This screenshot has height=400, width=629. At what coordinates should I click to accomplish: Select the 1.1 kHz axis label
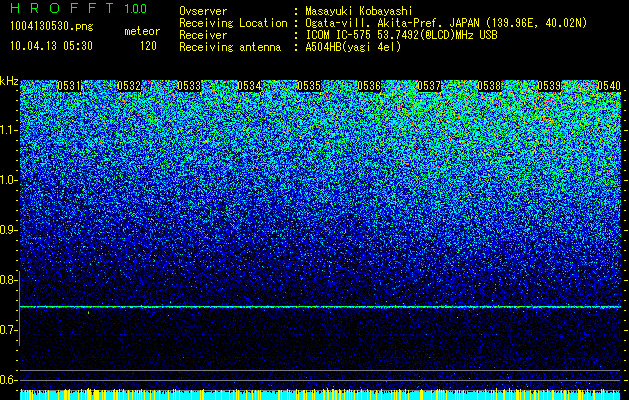[x=9, y=130]
